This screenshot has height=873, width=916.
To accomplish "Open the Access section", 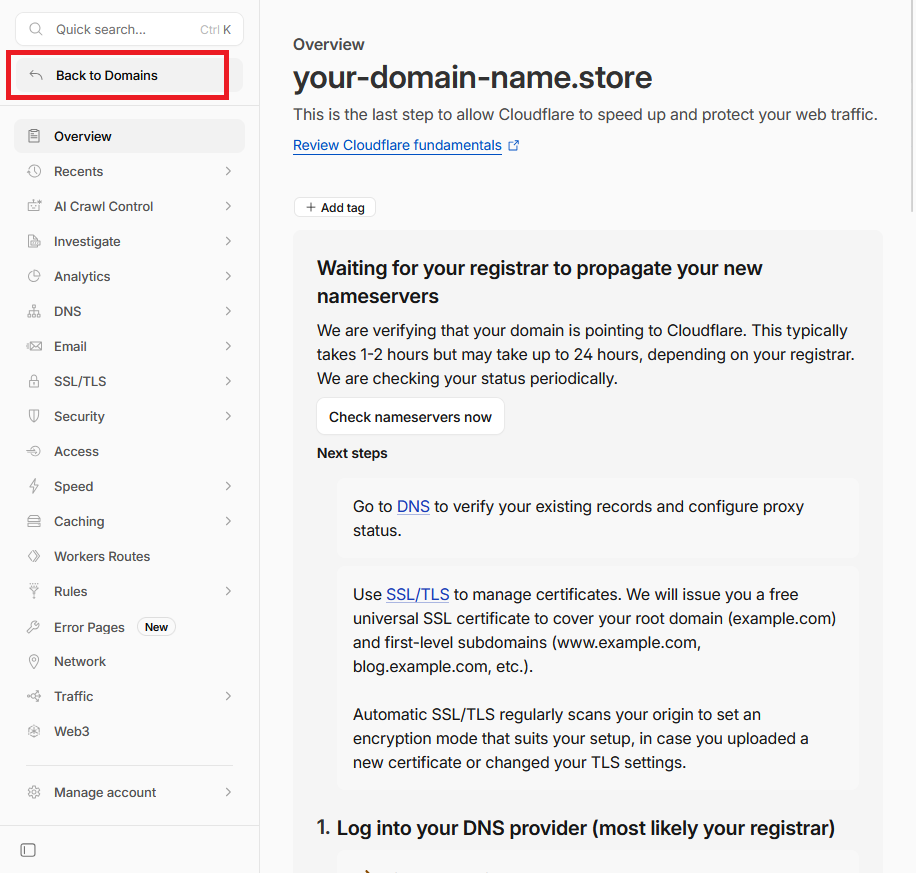I will click(x=129, y=451).
